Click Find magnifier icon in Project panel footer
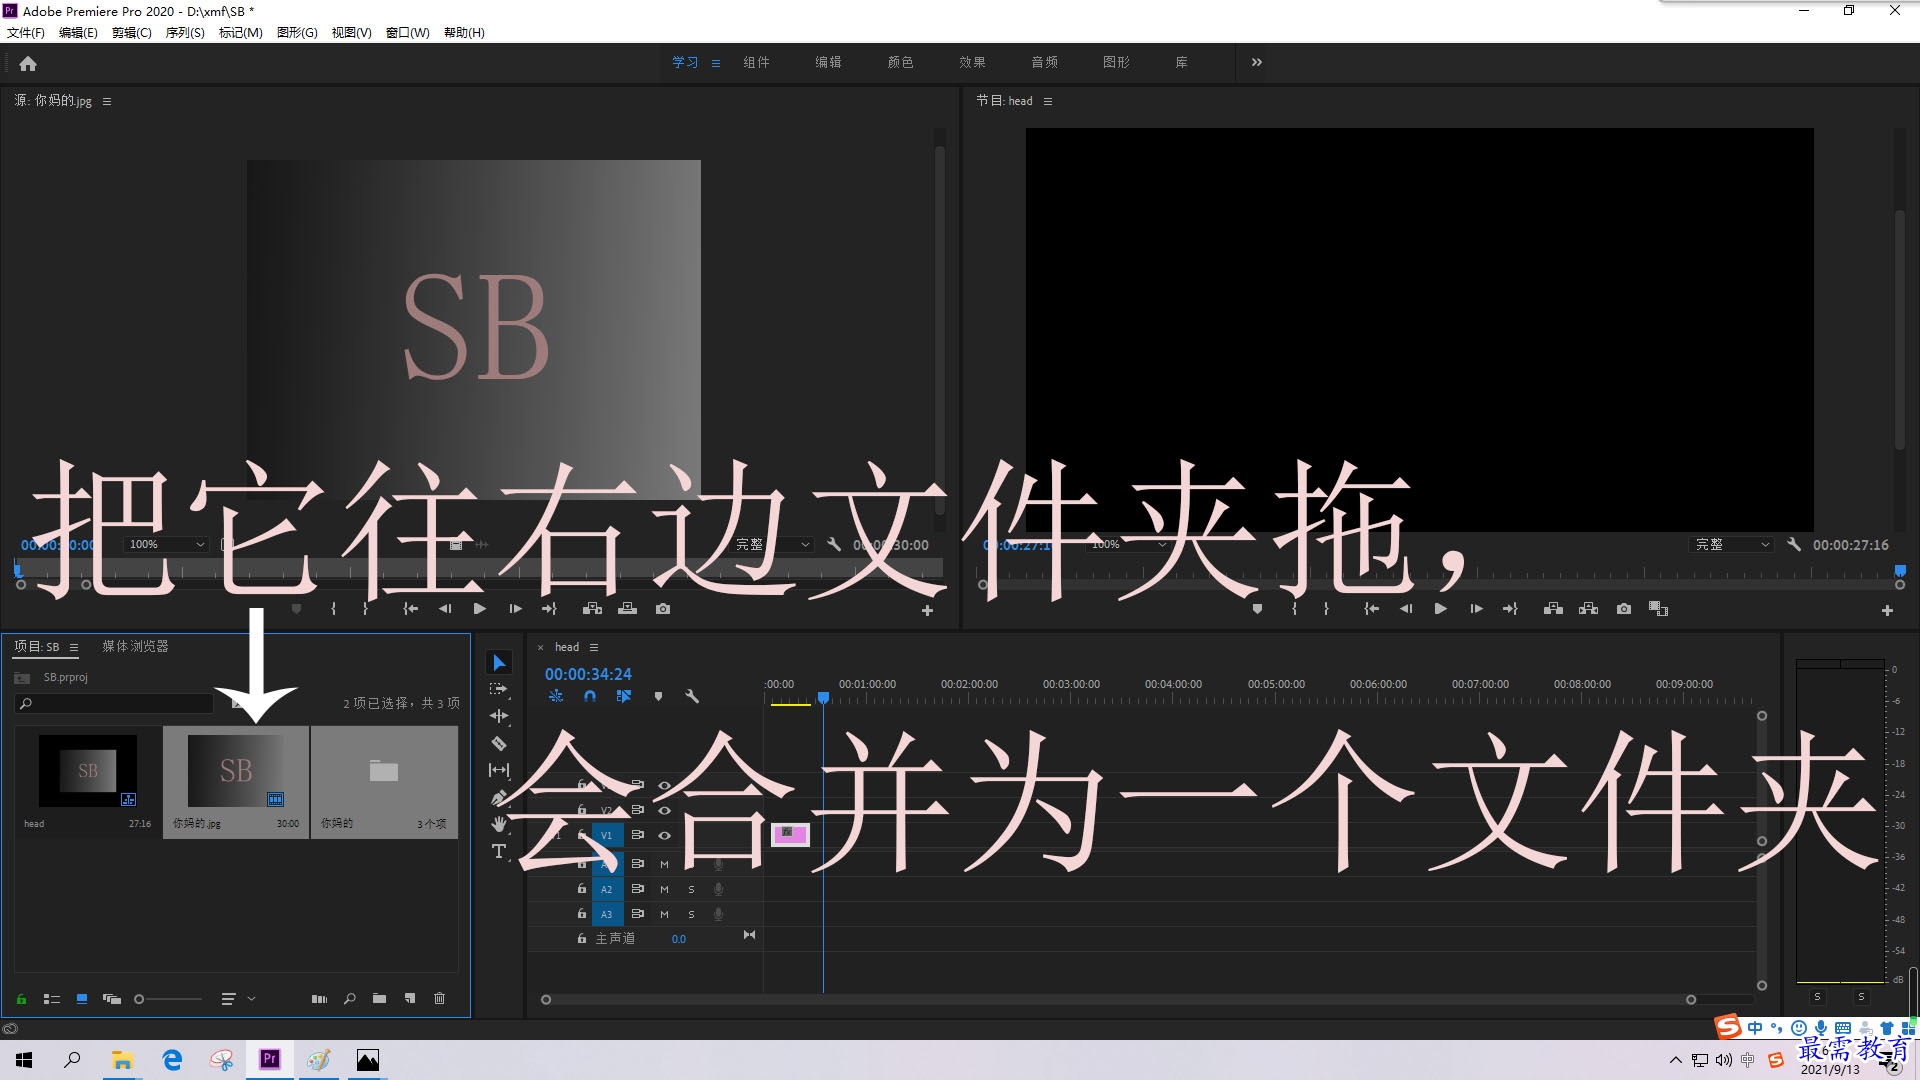The height and width of the screenshot is (1080, 1920). pyautogui.click(x=349, y=998)
